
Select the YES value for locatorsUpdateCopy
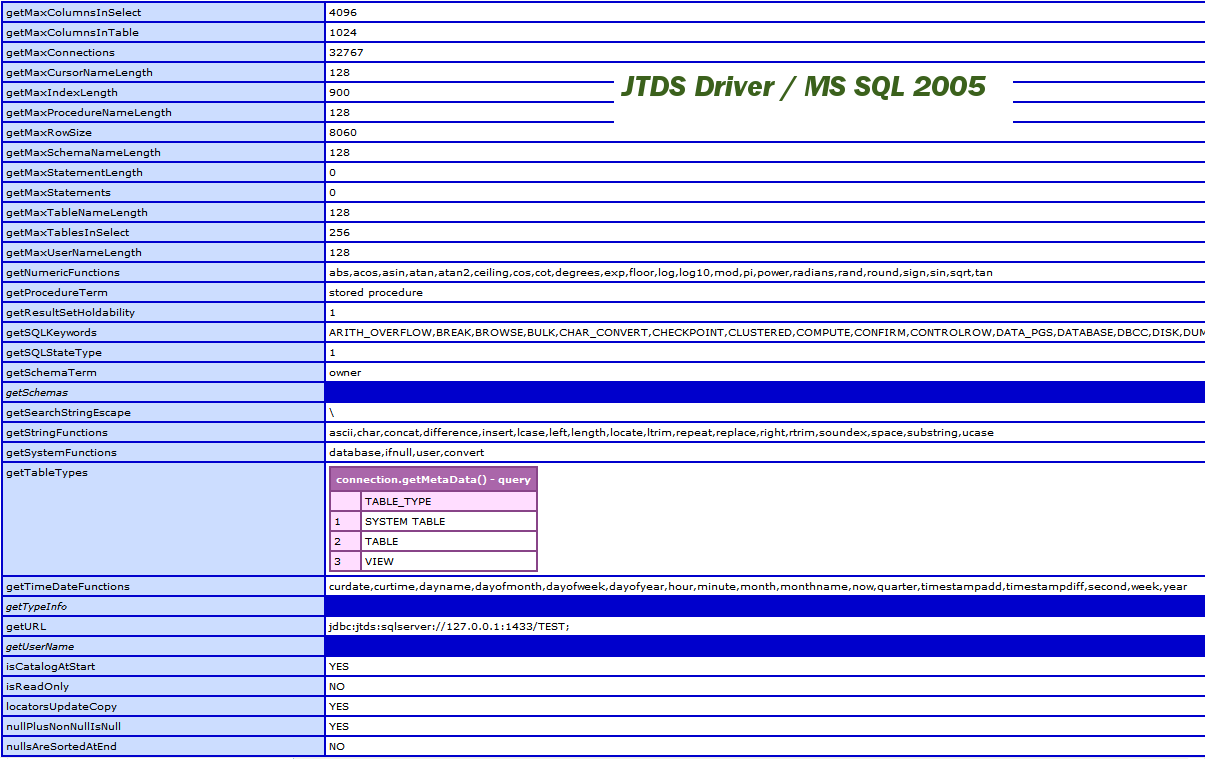pos(339,707)
